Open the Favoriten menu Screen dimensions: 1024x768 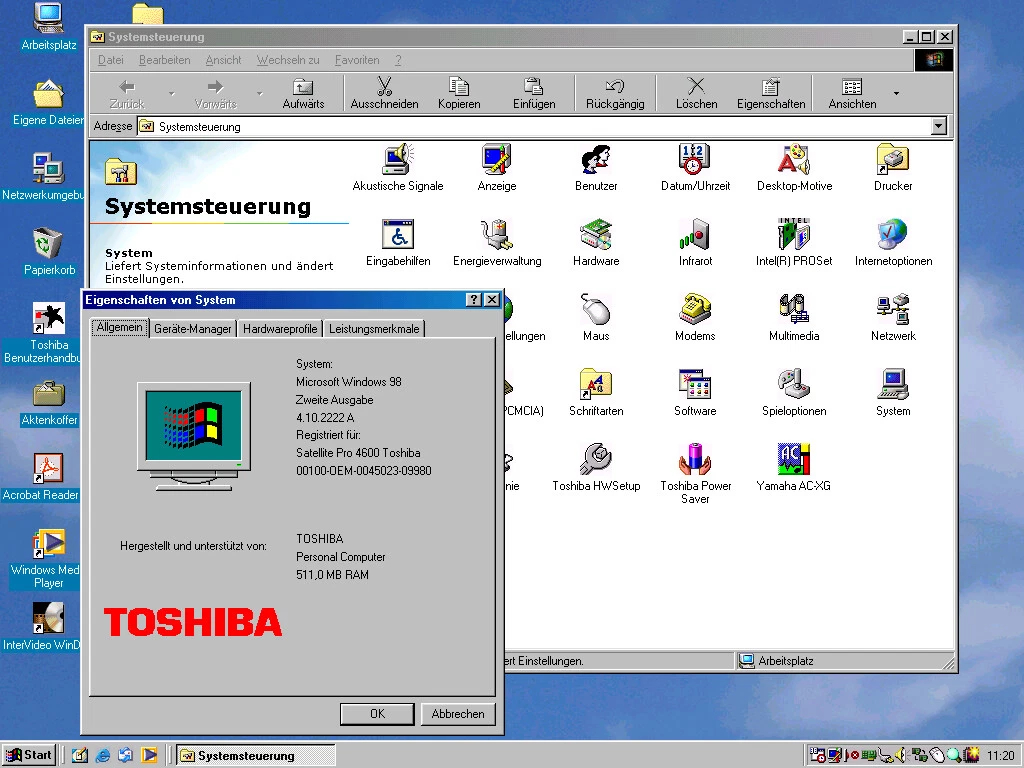(x=357, y=60)
